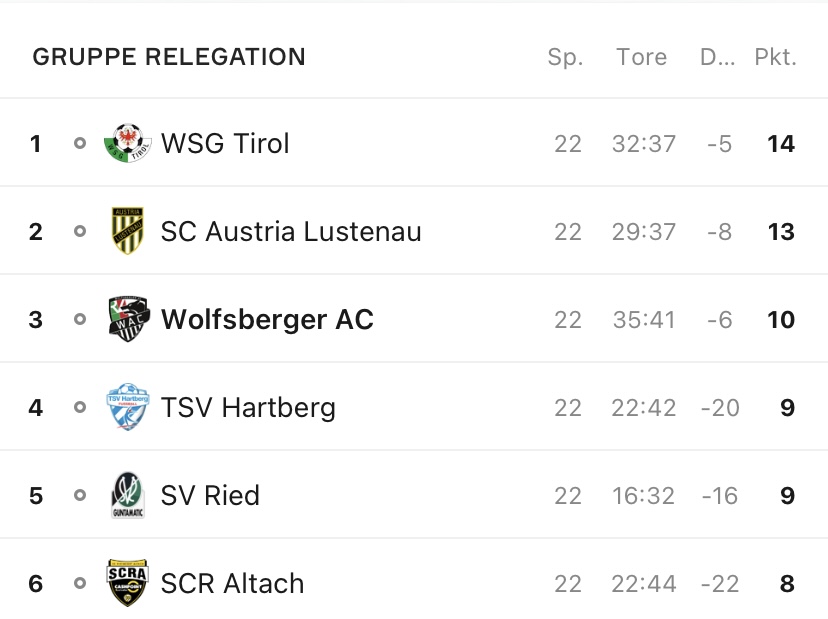Image resolution: width=828 pixels, height=619 pixels.
Task: Open the SV Ried emblem
Action: [128, 495]
